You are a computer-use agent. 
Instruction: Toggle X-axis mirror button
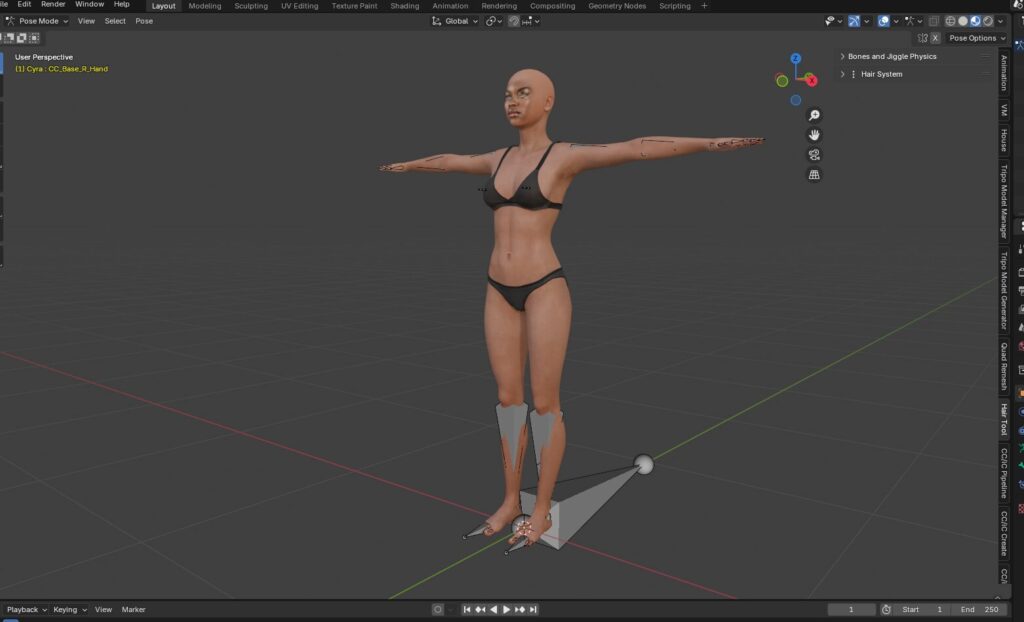tap(935, 38)
